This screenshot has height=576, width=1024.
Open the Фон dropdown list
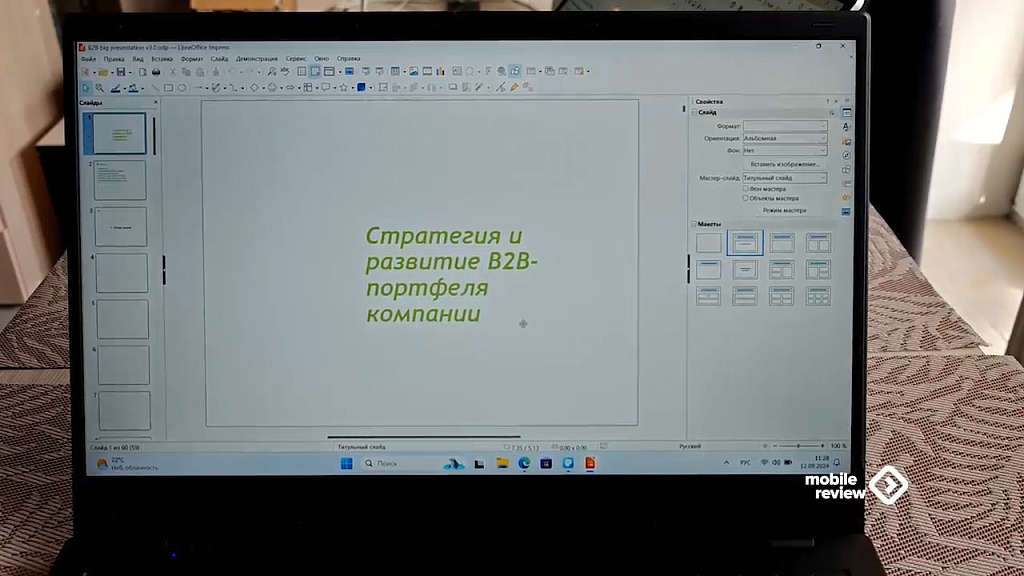click(785, 150)
